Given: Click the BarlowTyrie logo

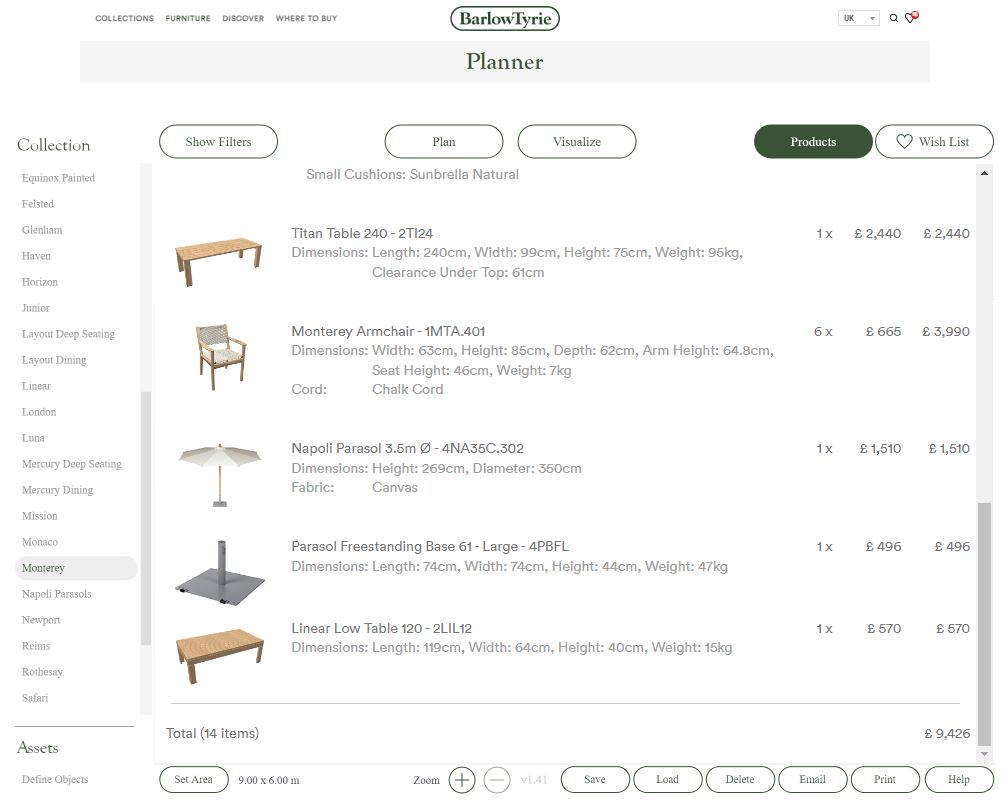Looking at the screenshot, I should click(x=504, y=18).
